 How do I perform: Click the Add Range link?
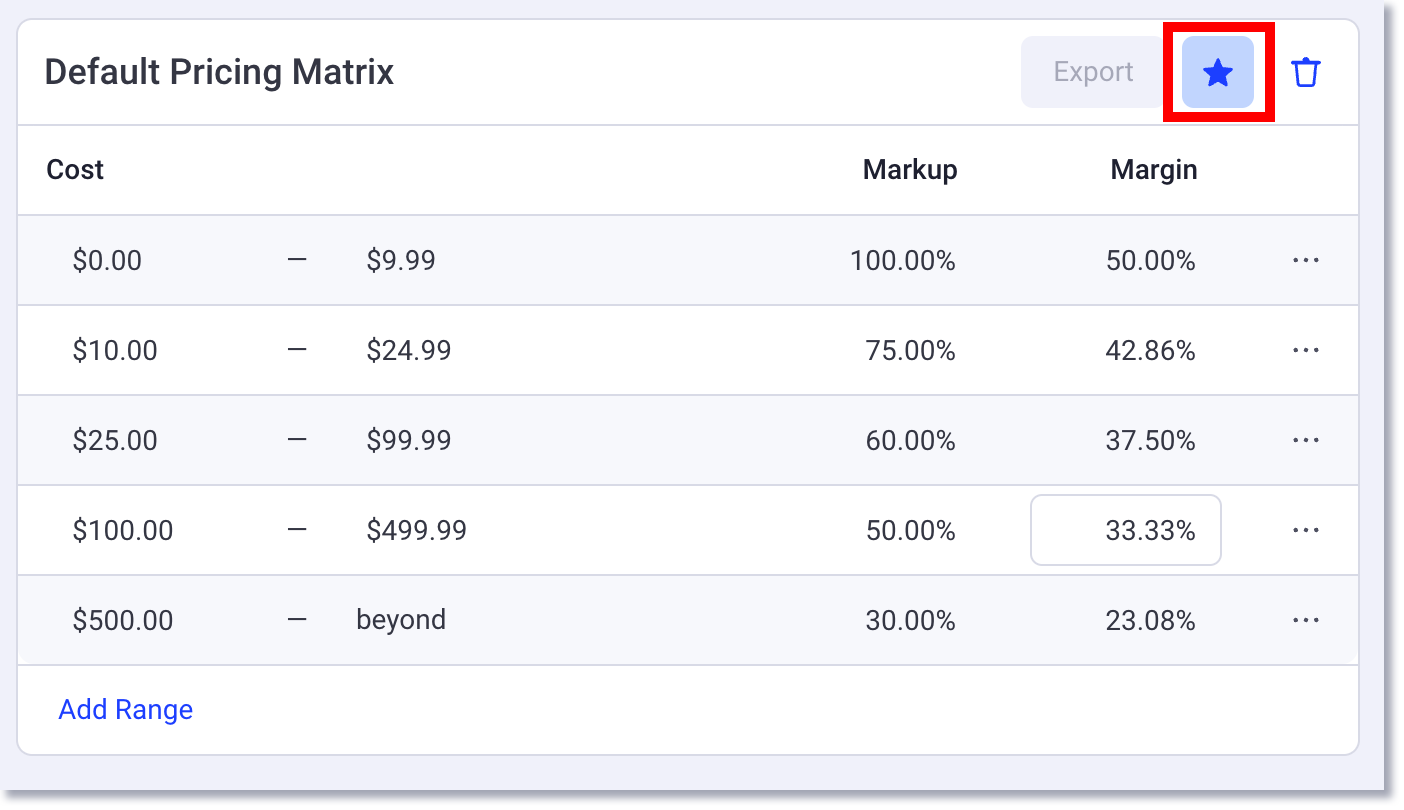[125, 709]
